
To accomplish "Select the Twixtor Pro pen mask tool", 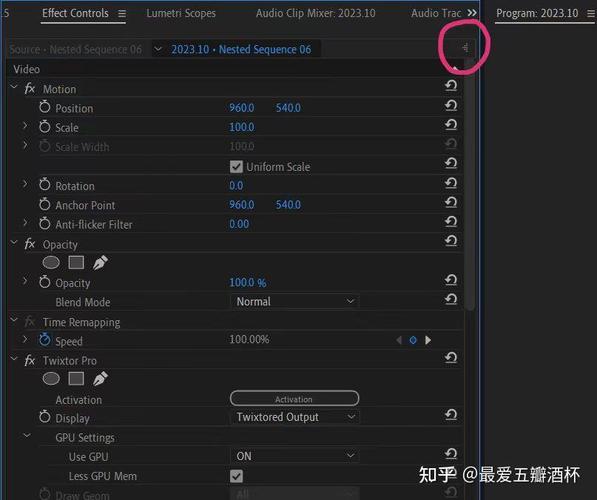I will pyautogui.click(x=100, y=379).
